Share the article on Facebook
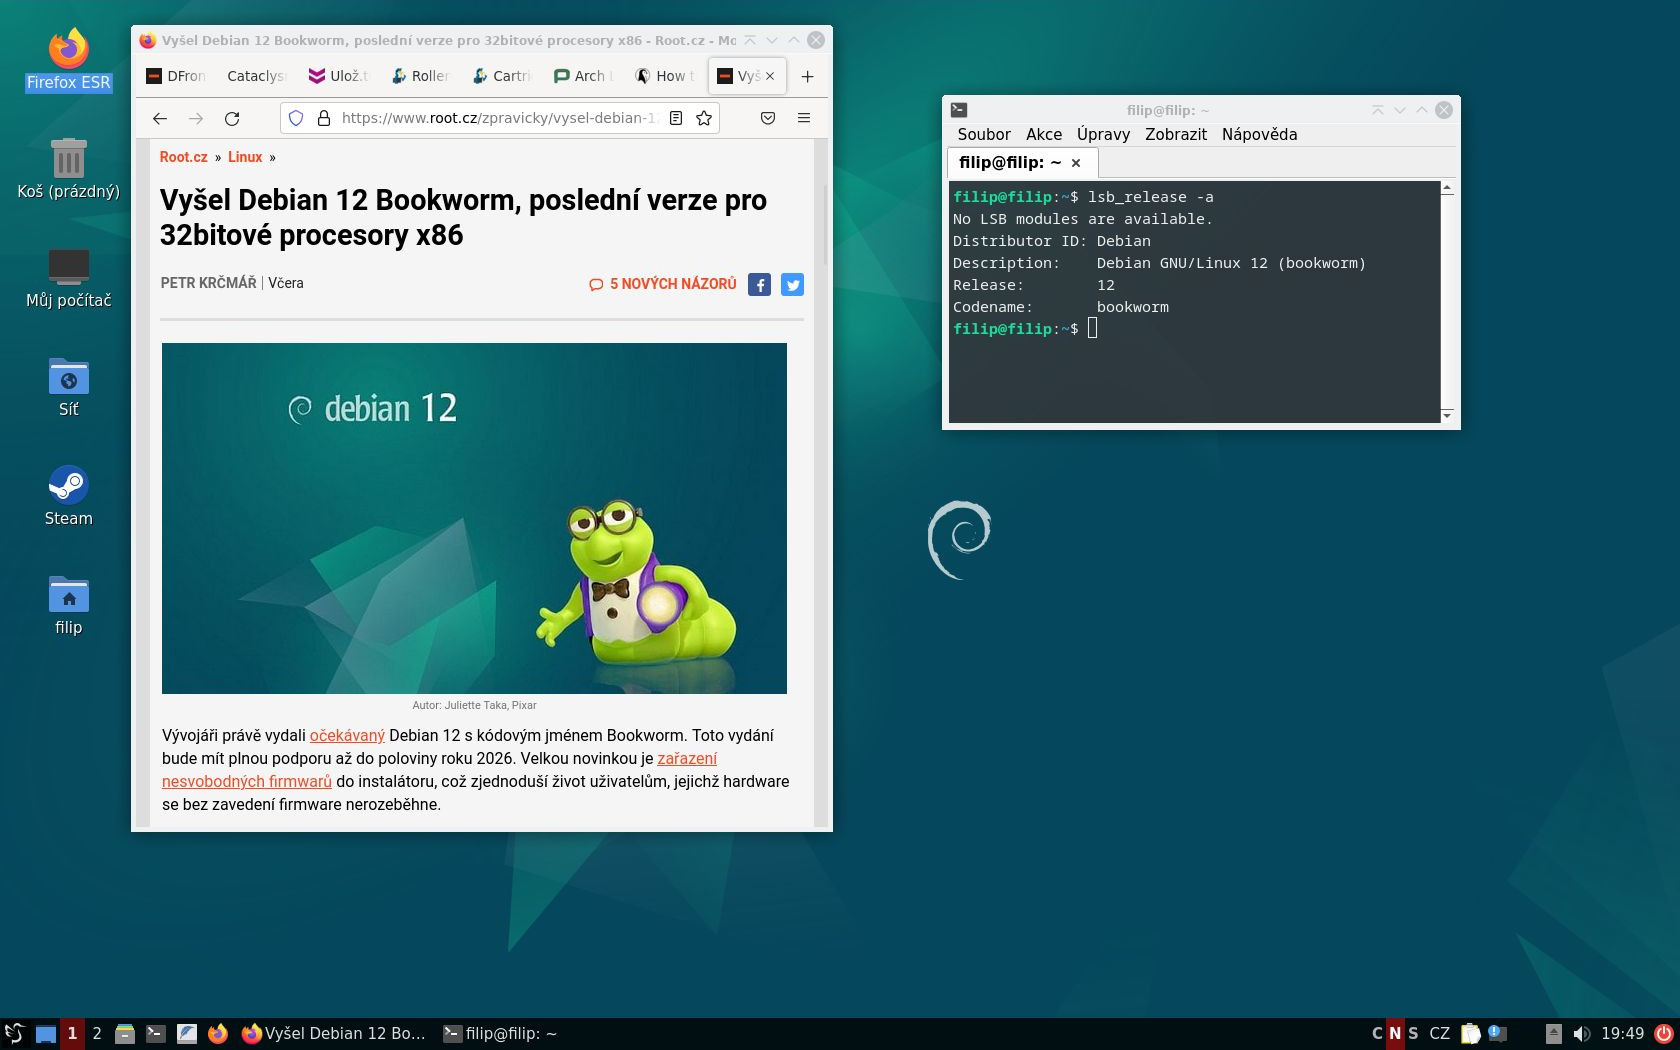This screenshot has width=1680, height=1050. tap(760, 284)
